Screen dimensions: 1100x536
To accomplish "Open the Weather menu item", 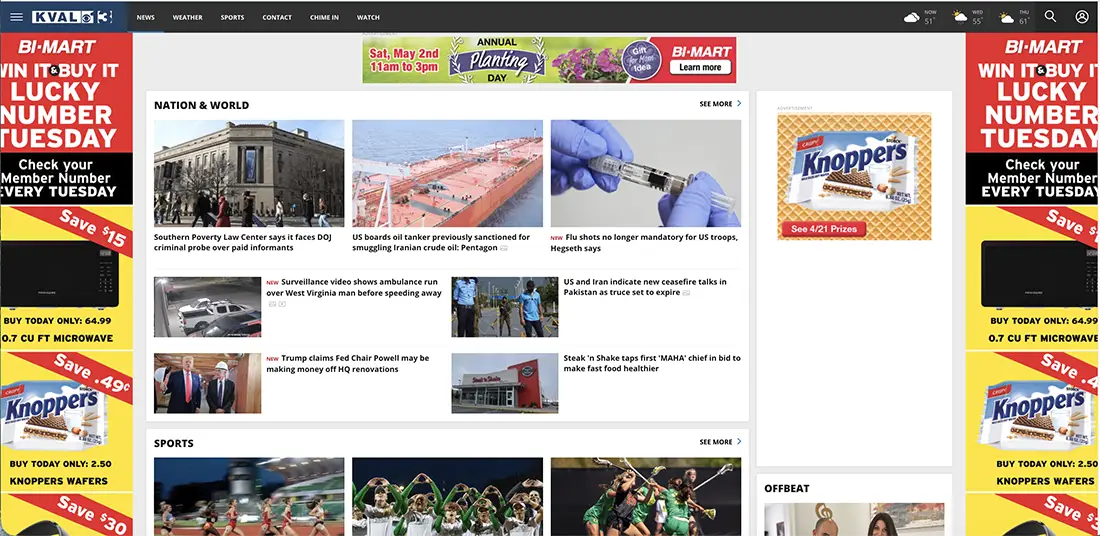I will (x=187, y=18).
